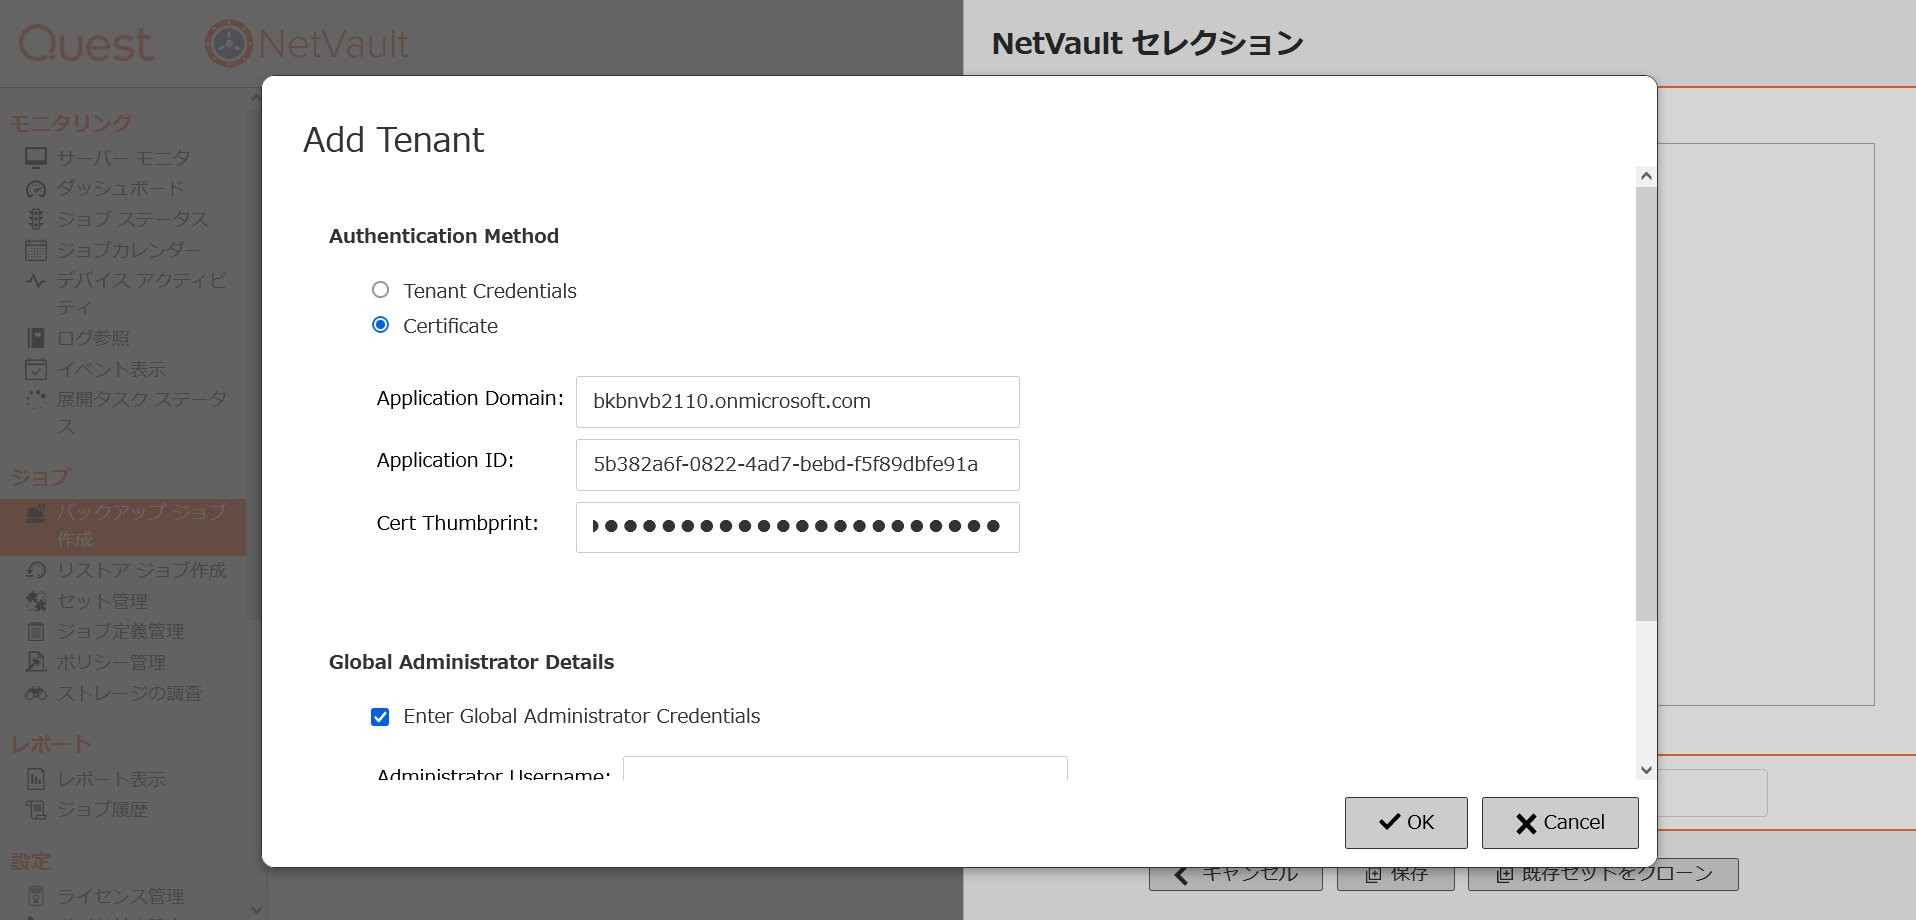Click the NetVault logo icon
The width and height of the screenshot is (1916, 920).
pyautogui.click(x=229, y=44)
